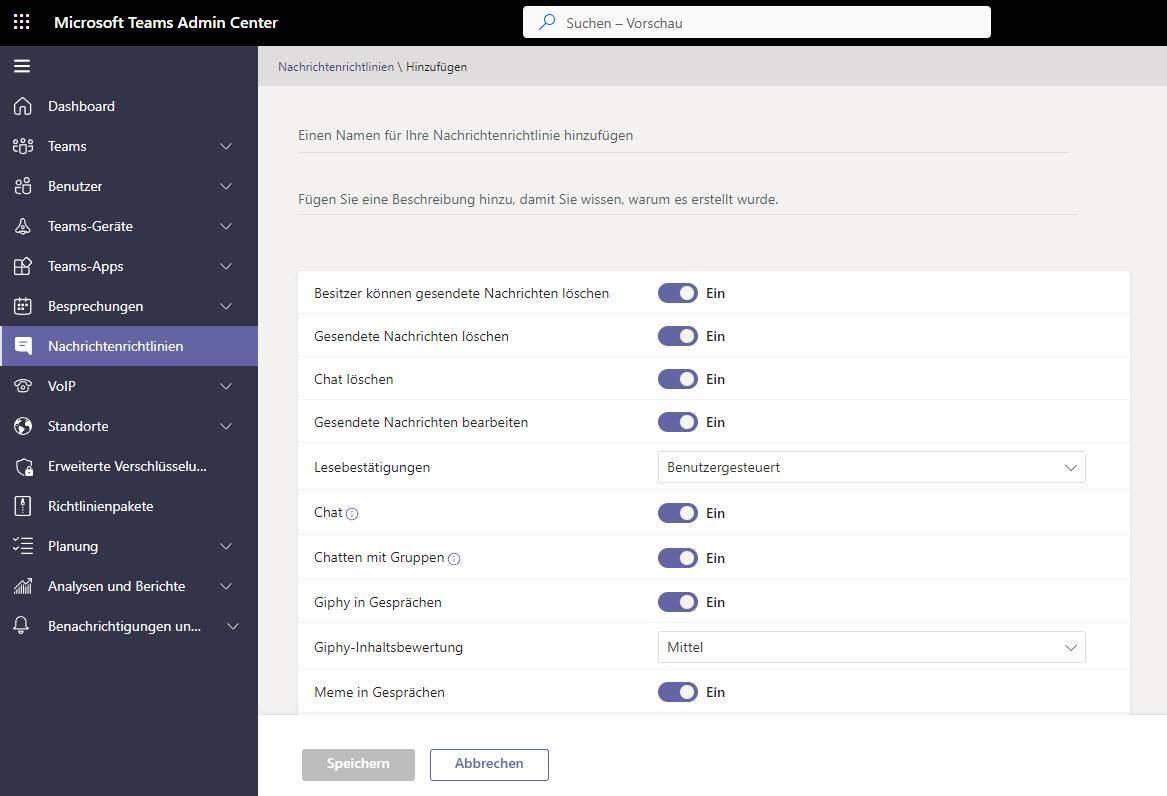Open the app launcher waffle icon

21,22
